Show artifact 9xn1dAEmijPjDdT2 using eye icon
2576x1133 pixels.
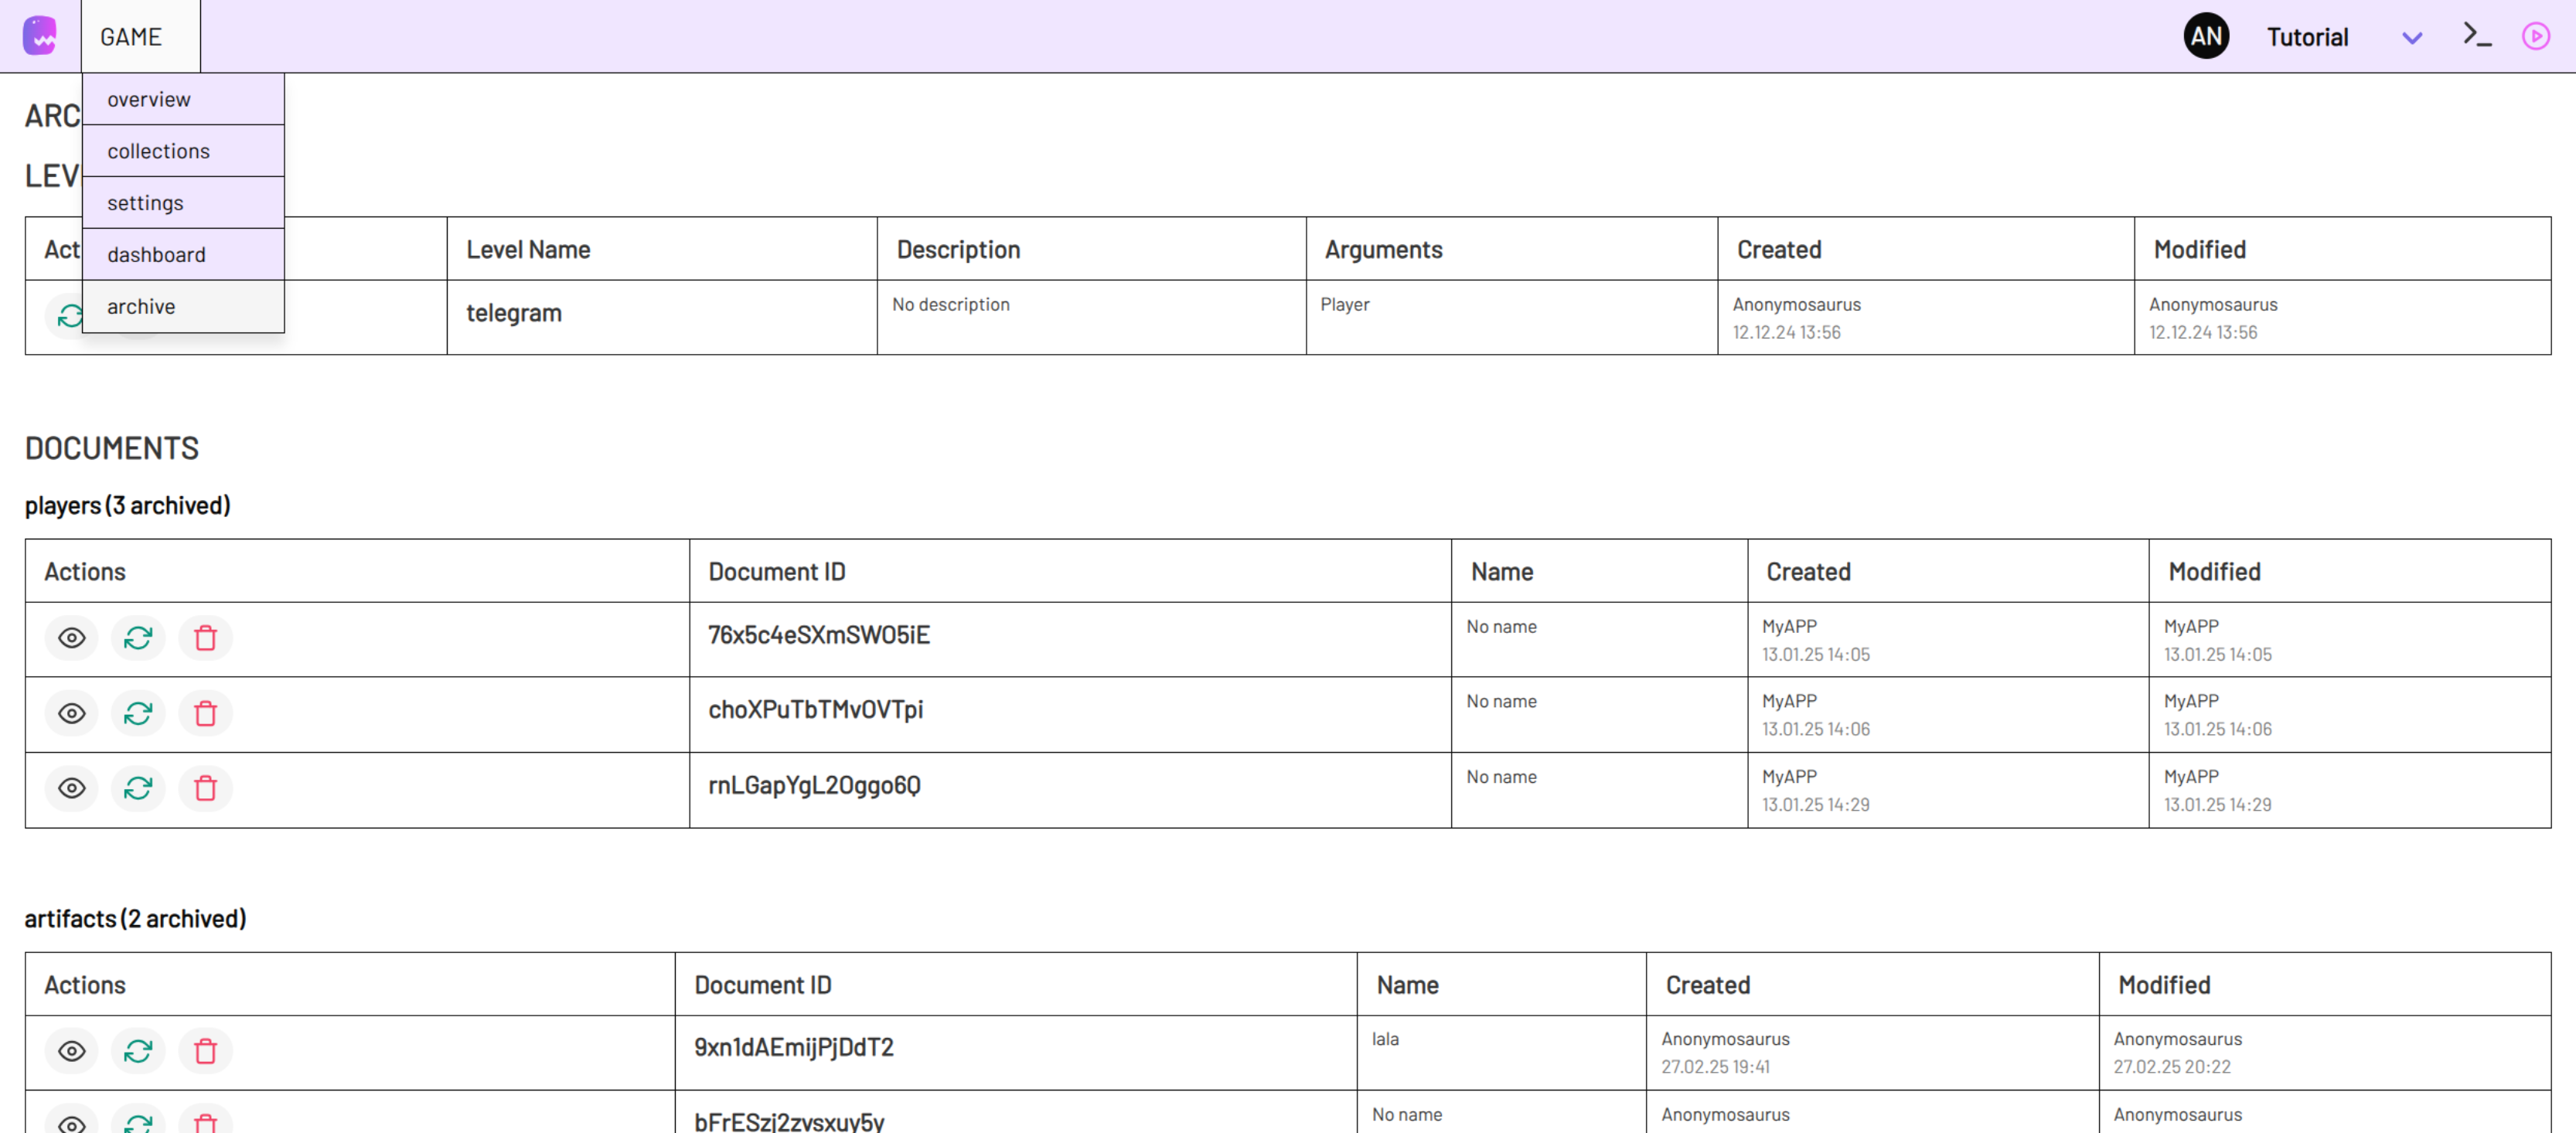tap(71, 1051)
